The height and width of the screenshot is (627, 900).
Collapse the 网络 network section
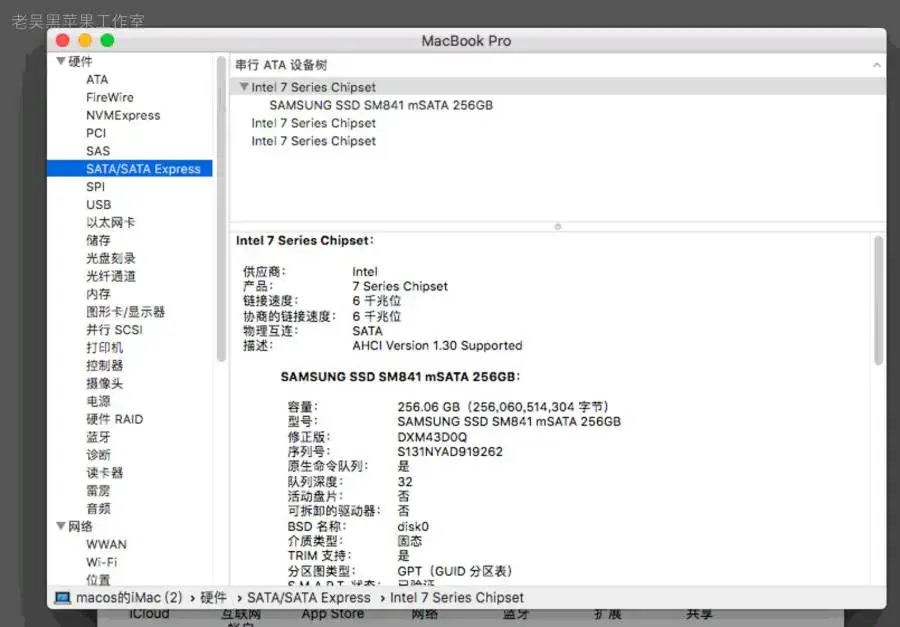pyautogui.click(x=61, y=526)
